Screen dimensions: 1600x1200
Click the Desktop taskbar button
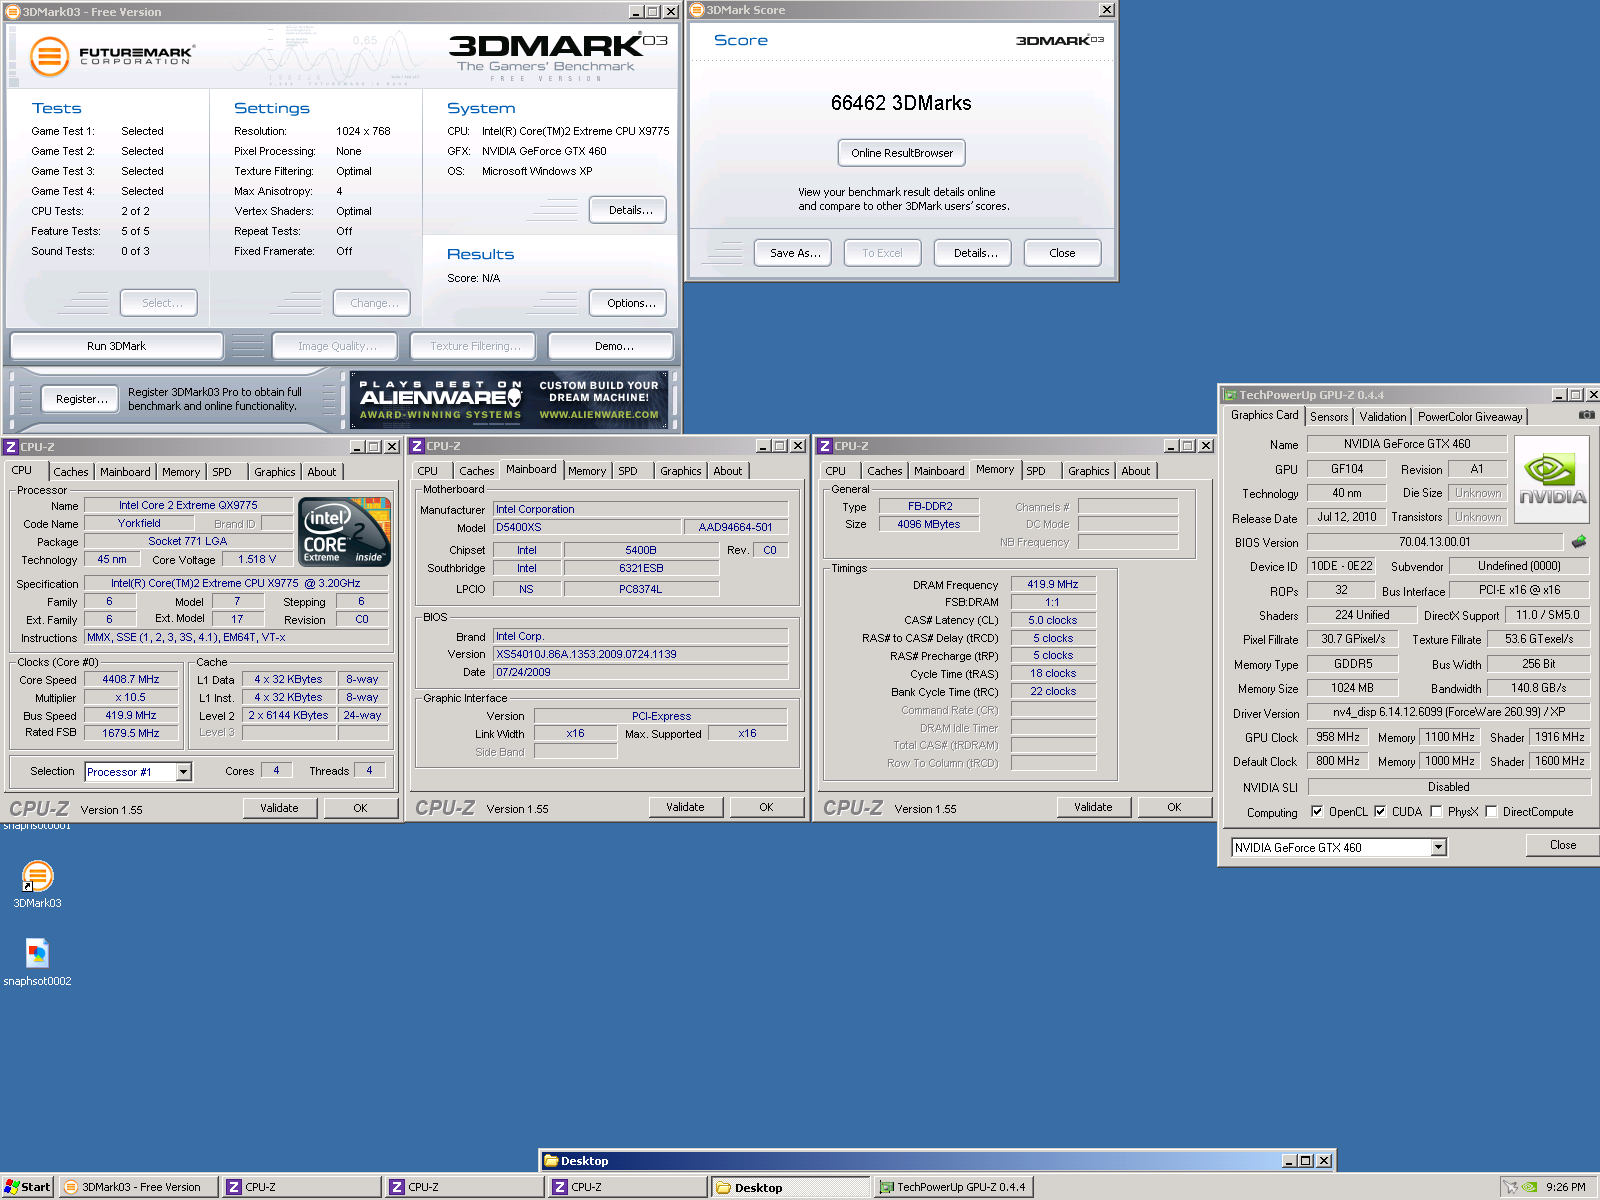(x=790, y=1187)
